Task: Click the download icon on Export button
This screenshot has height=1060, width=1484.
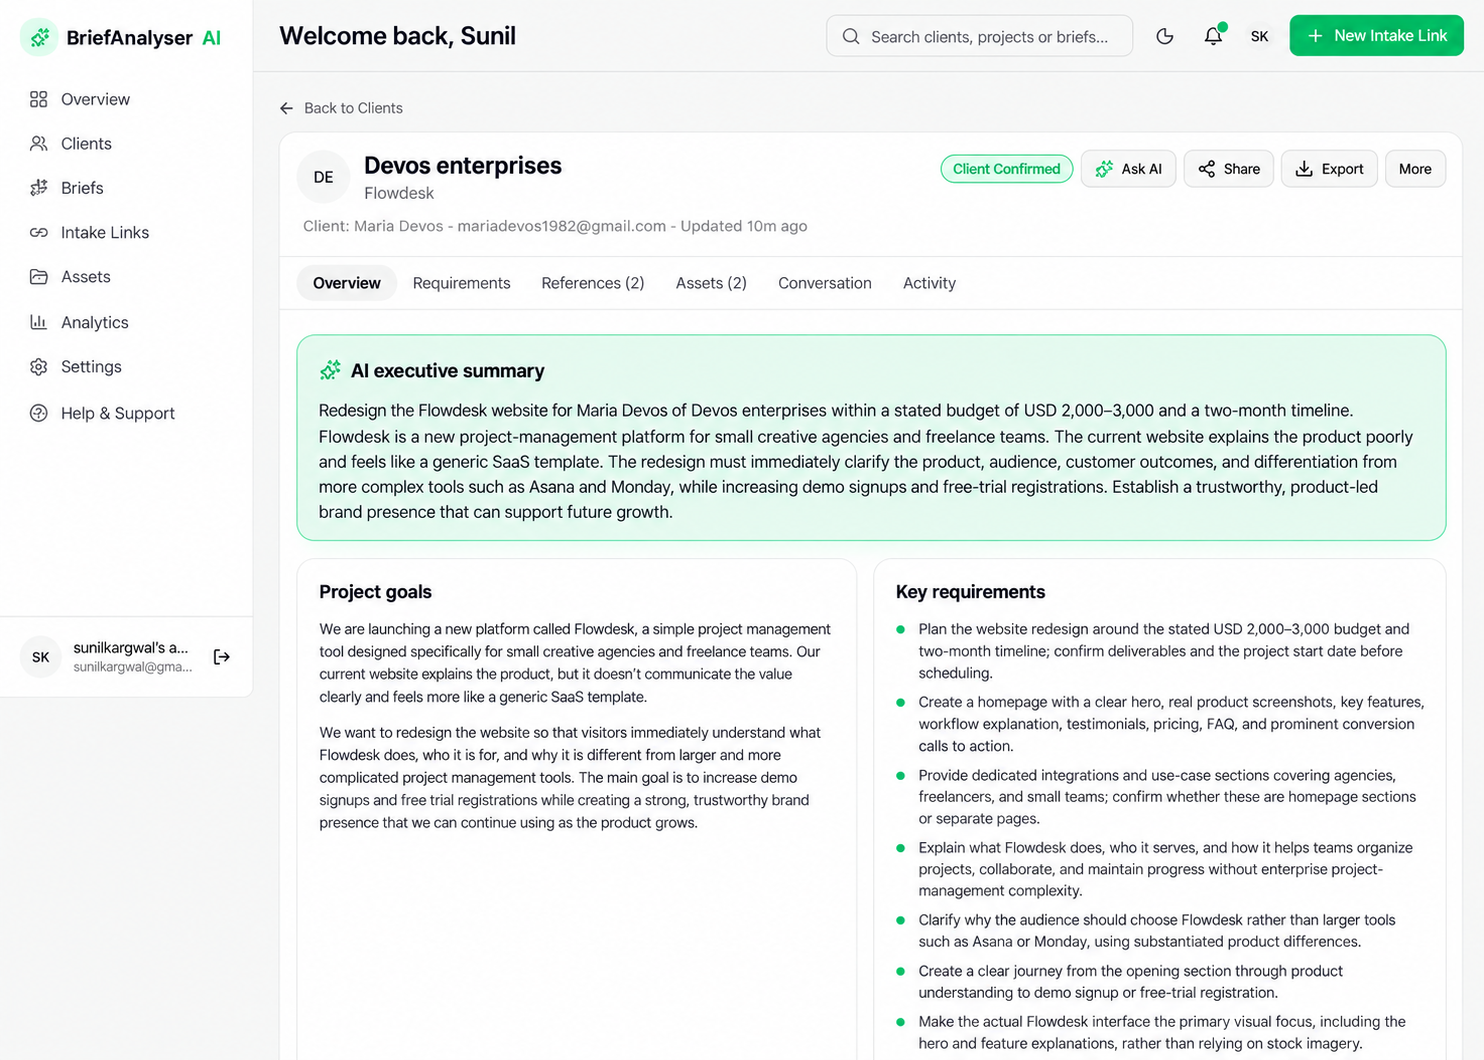Action: point(1304,169)
